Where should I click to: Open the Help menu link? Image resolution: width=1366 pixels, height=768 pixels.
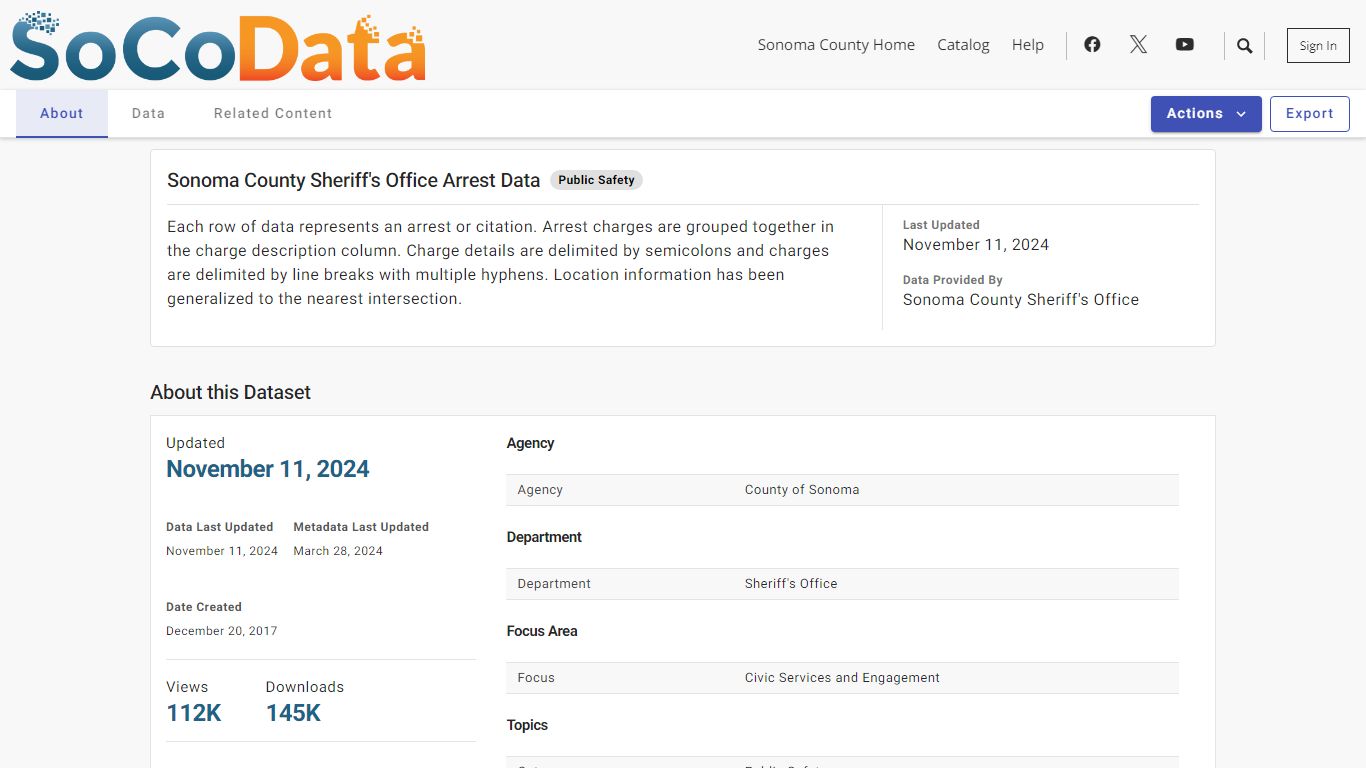click(1028, 45)
